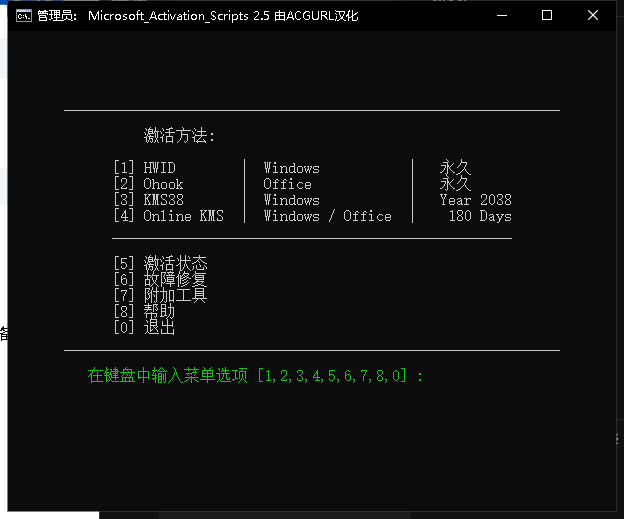Click 永久 in the HWID row

[455, 168]
